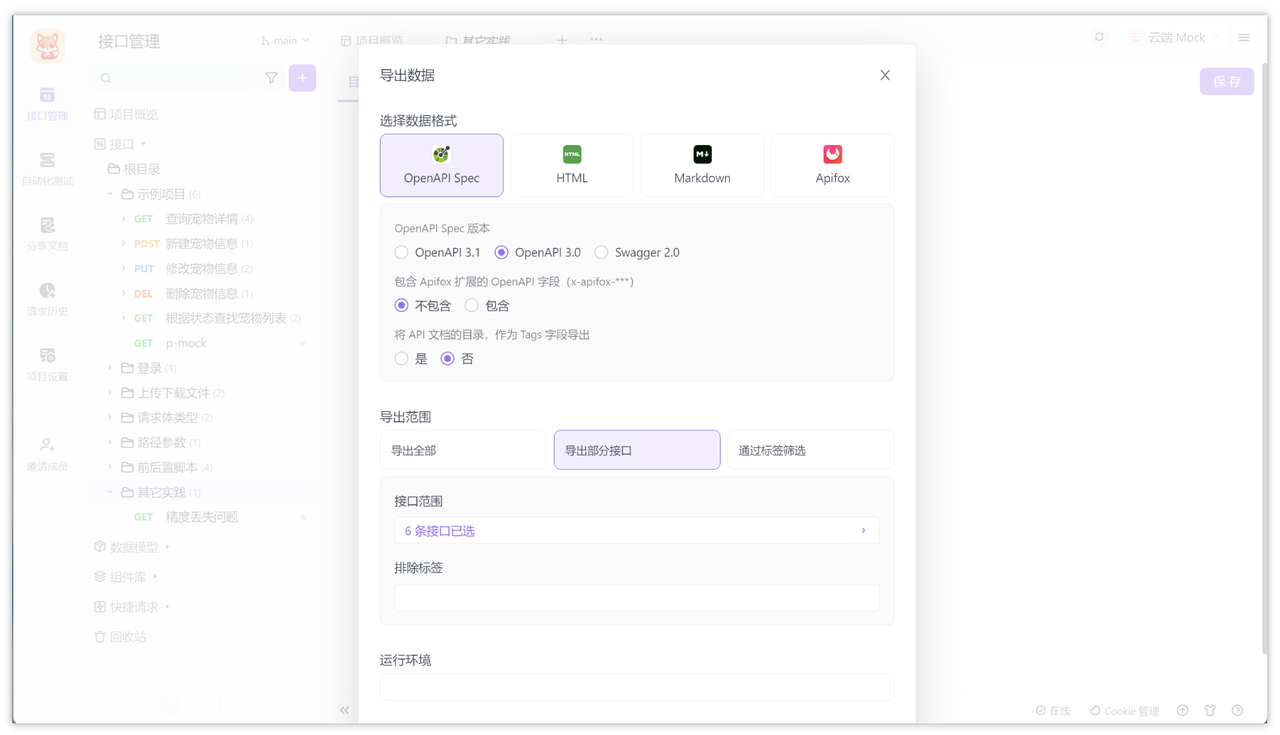This screenshot has width=1280, height=735.
Task: Open the 云端 Mock environment dropdown
Action: tap(1175, 37)
